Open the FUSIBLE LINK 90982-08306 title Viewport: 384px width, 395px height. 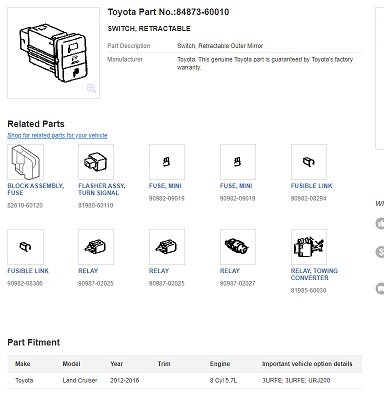click(x=28, y=271)
